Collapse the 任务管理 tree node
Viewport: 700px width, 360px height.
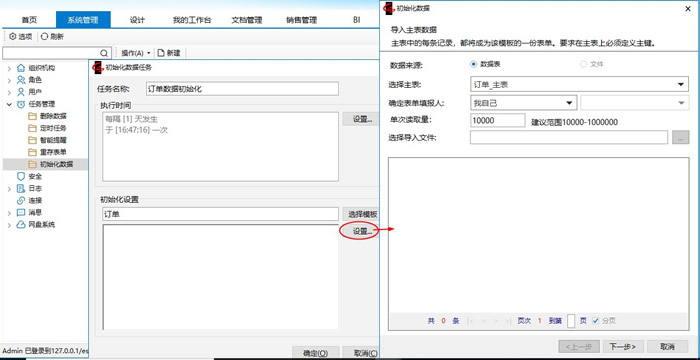pos(9,104)
